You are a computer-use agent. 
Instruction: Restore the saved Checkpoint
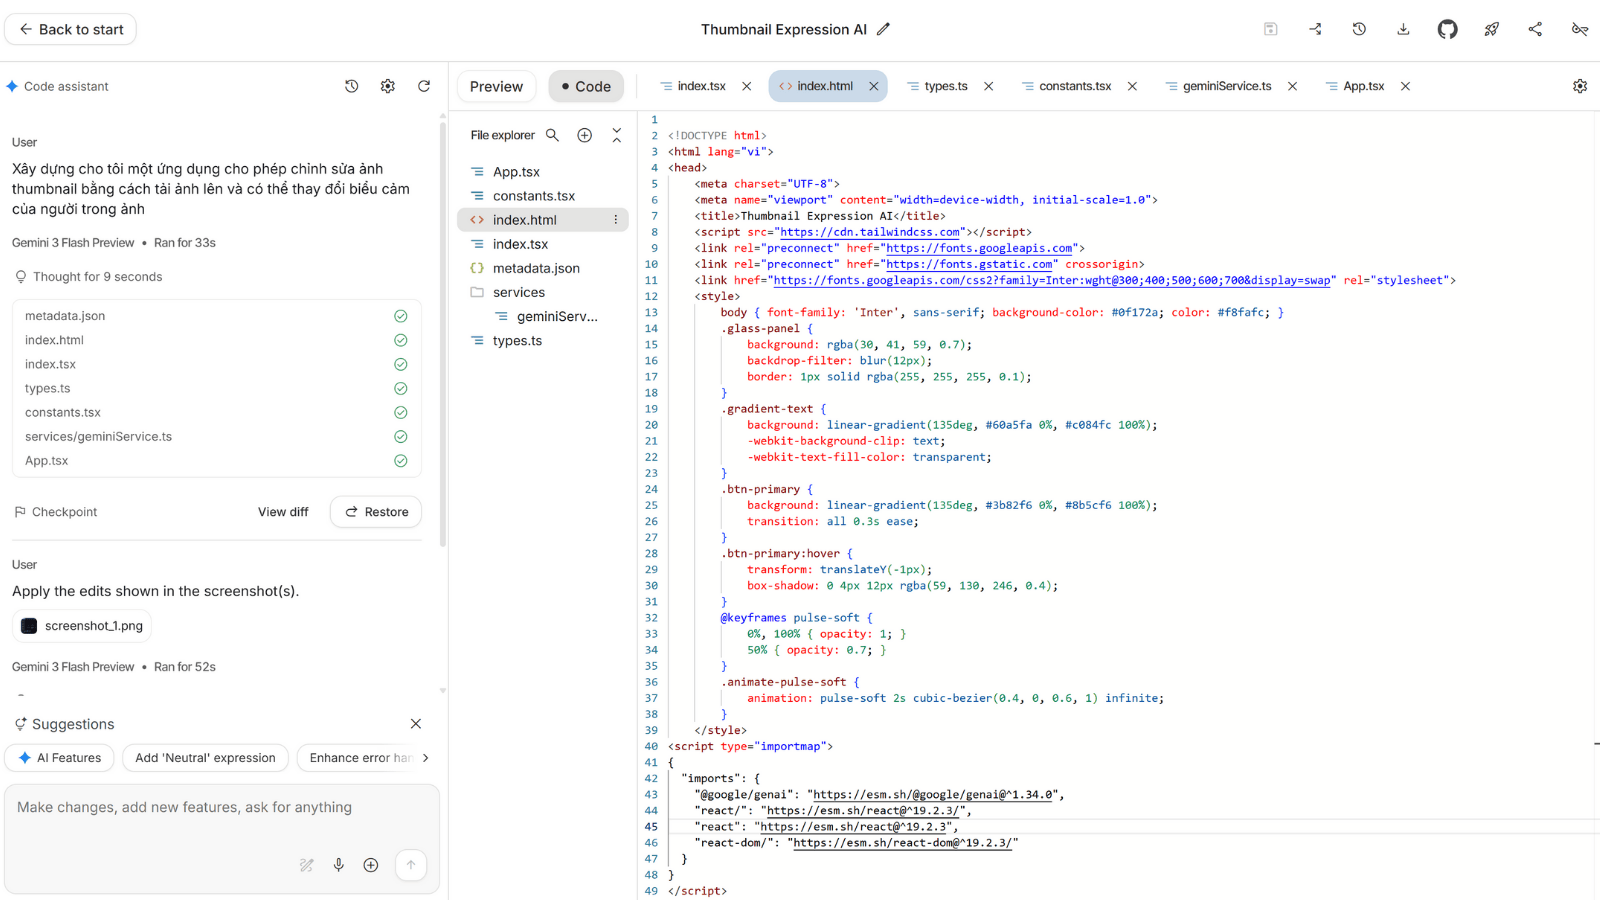(x=375, y=511)
